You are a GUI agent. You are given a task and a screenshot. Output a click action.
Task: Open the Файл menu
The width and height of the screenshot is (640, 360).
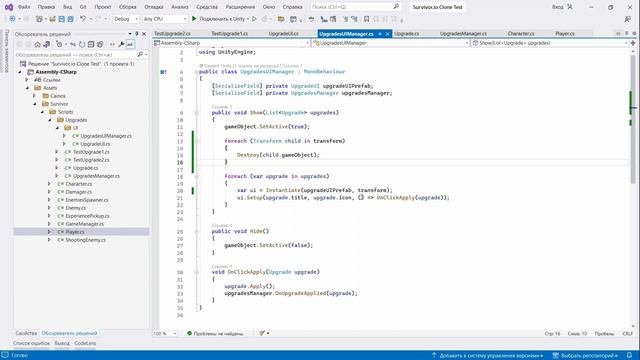(x=24, y=7)
